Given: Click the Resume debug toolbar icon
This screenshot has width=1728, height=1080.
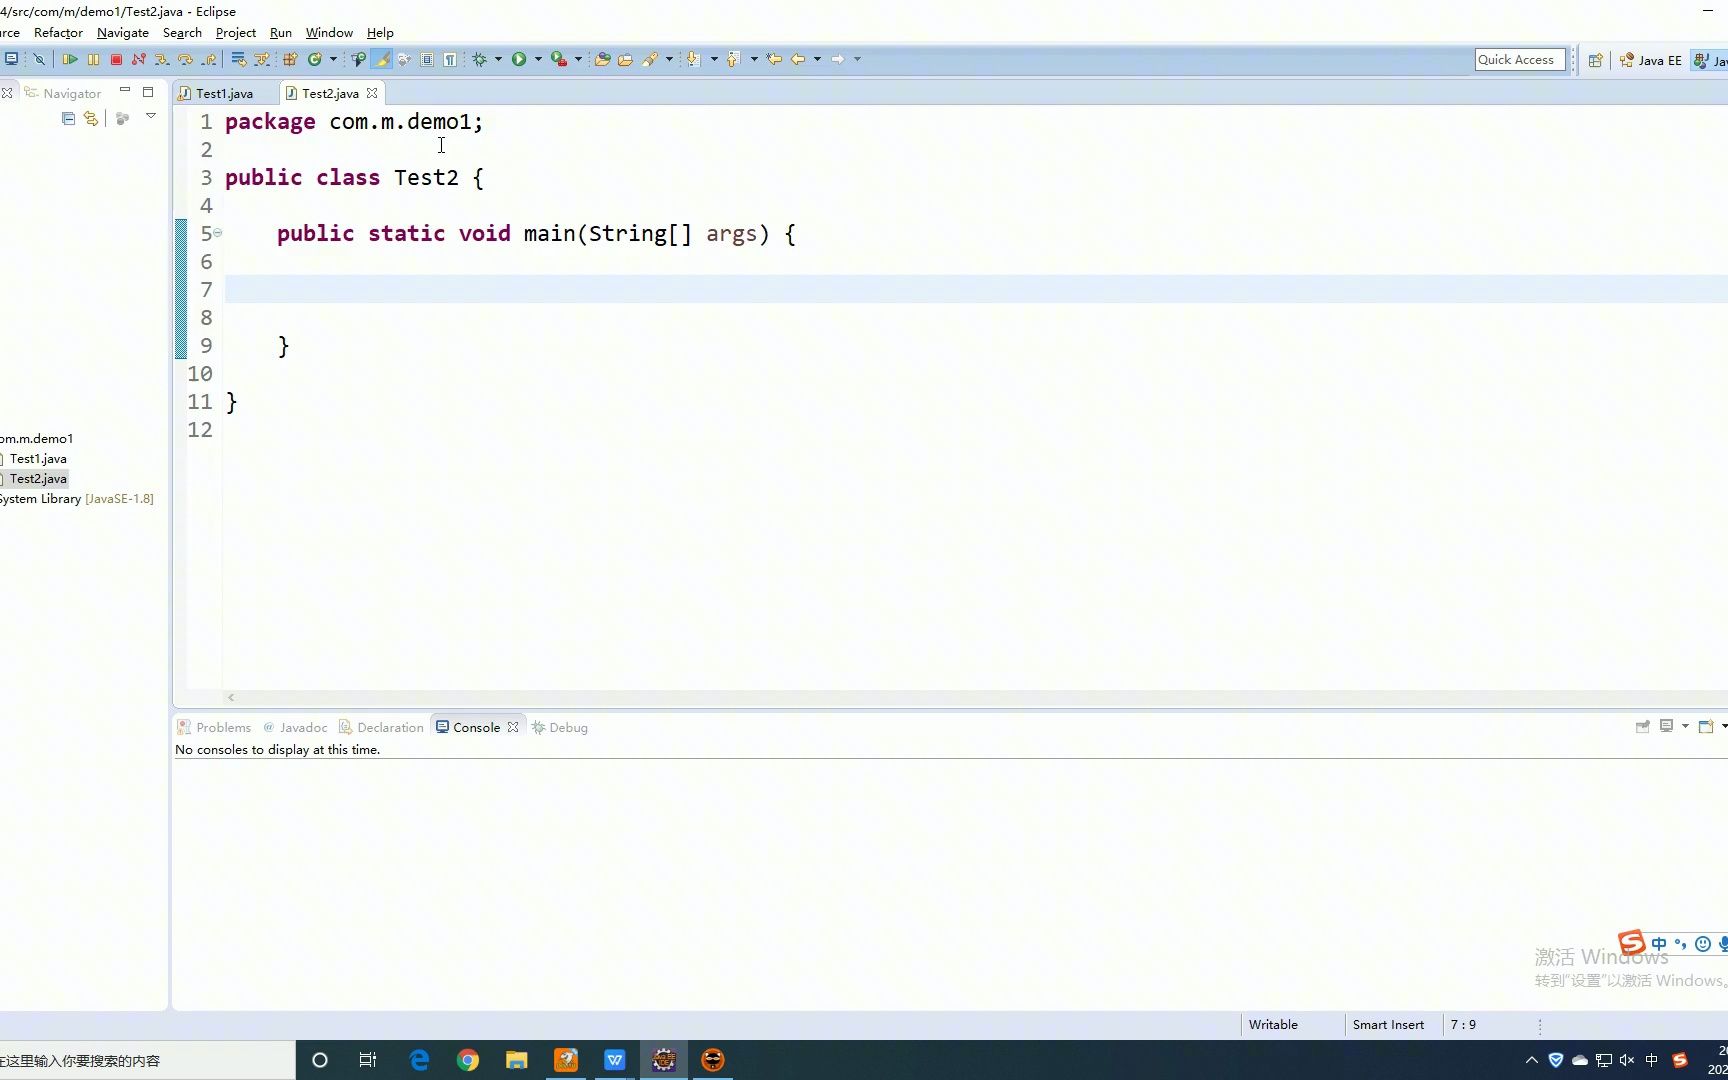Looking at the screenshot, I should pyautogui.click(x=70, y=60).
